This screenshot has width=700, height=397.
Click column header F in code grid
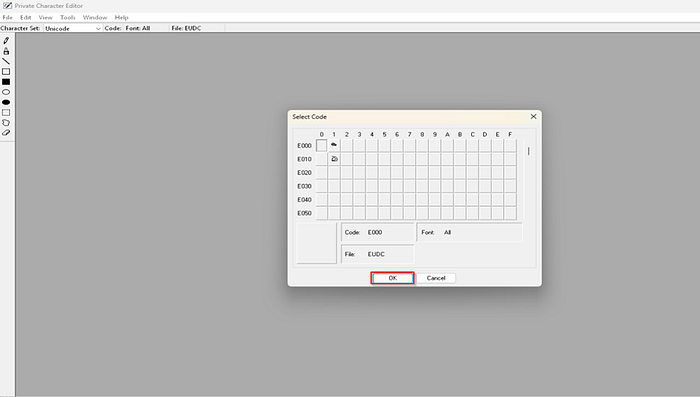tap(510, 134)
